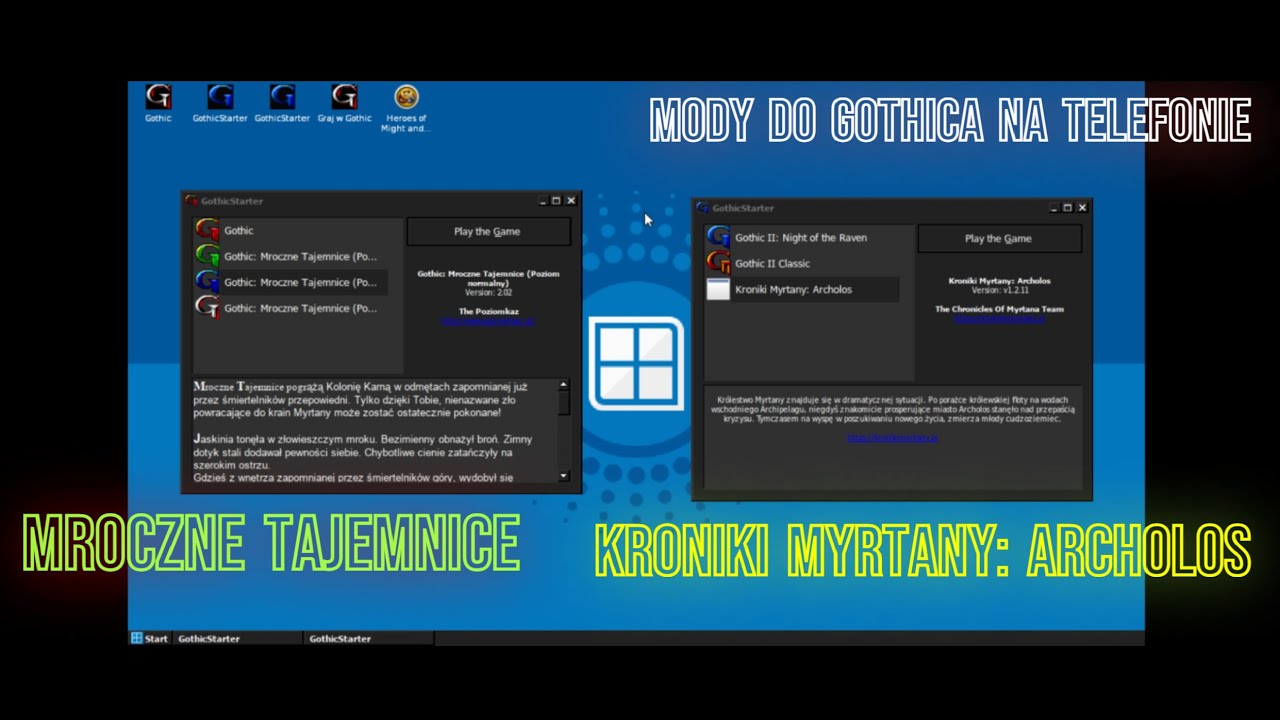Click the Mroczne Tajemnice description text box

pos(375,431)
